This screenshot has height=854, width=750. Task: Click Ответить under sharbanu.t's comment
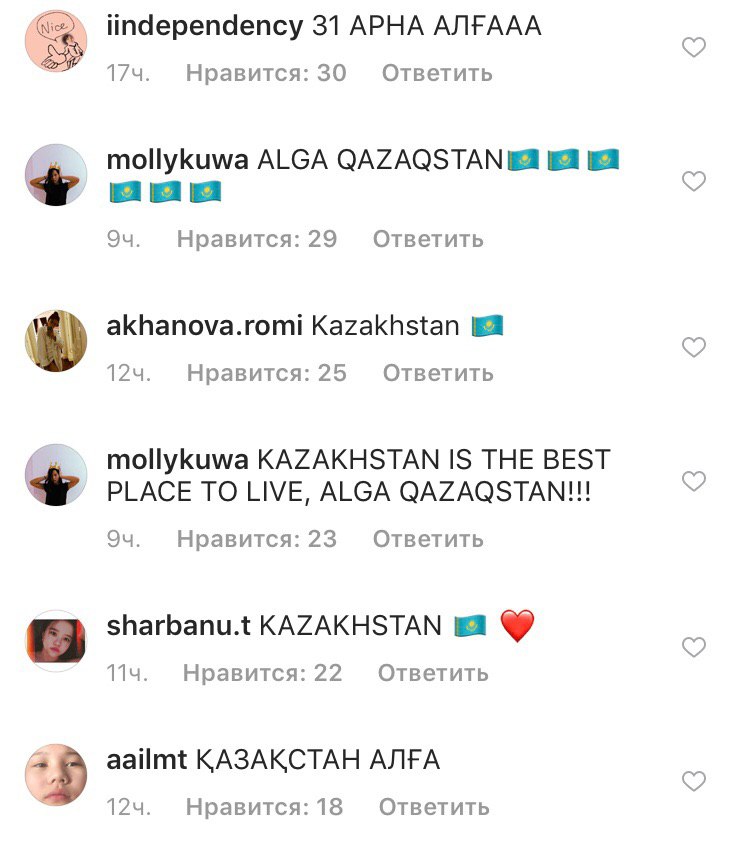[x=433, y=673]
